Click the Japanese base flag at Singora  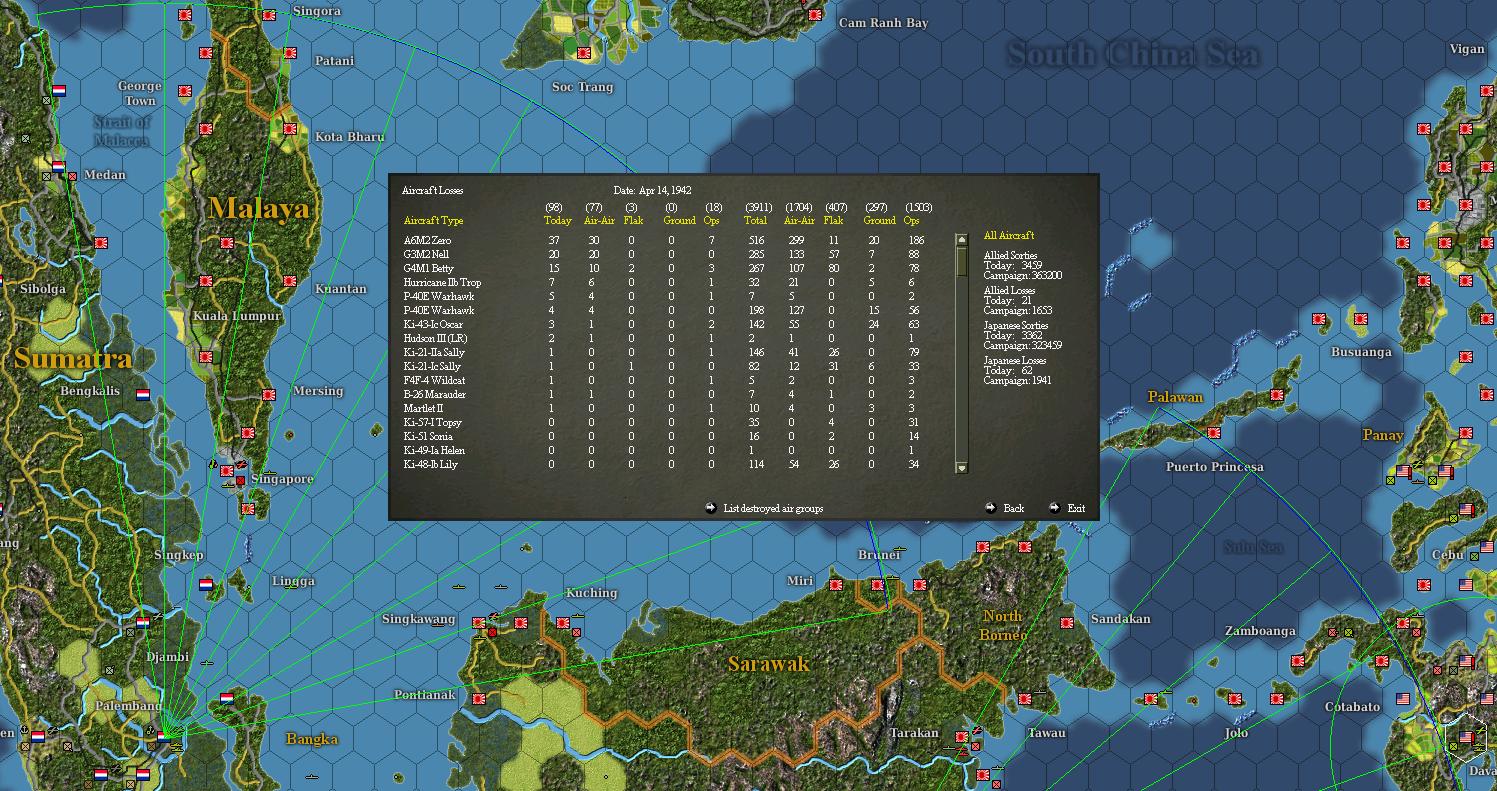(269, 15)
